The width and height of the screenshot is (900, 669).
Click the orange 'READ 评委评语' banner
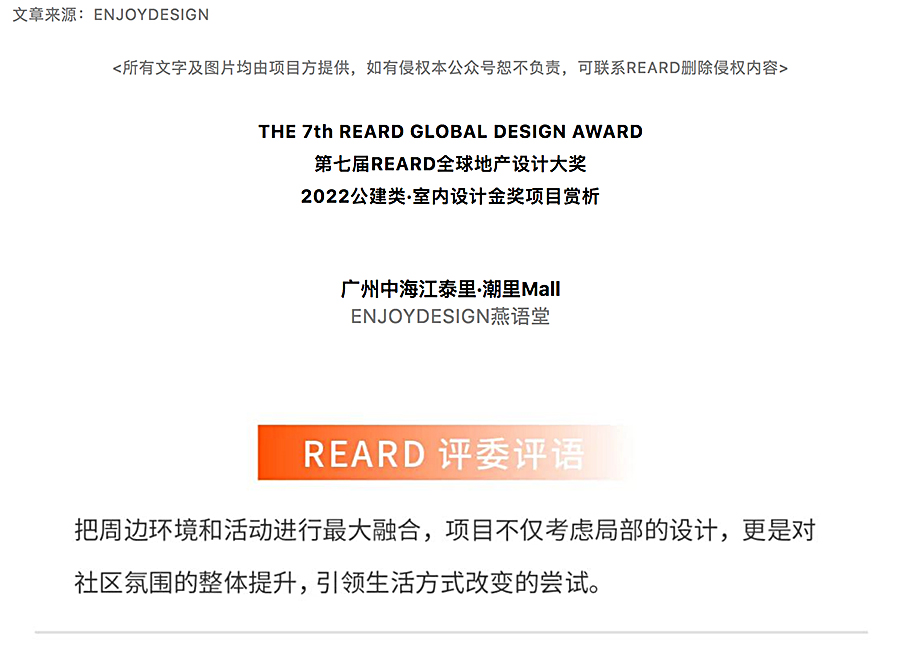click(443, 453)
